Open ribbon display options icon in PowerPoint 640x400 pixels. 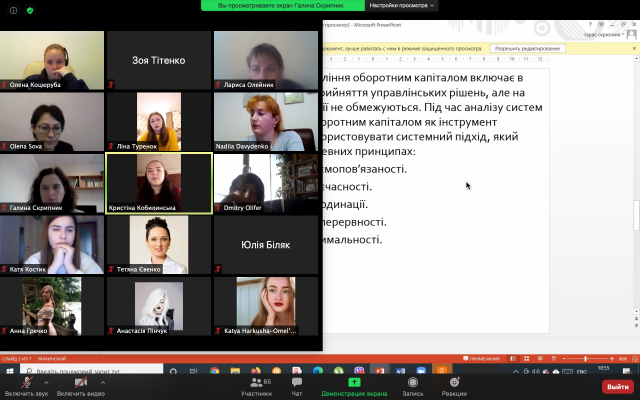click(x=601, y=24)
